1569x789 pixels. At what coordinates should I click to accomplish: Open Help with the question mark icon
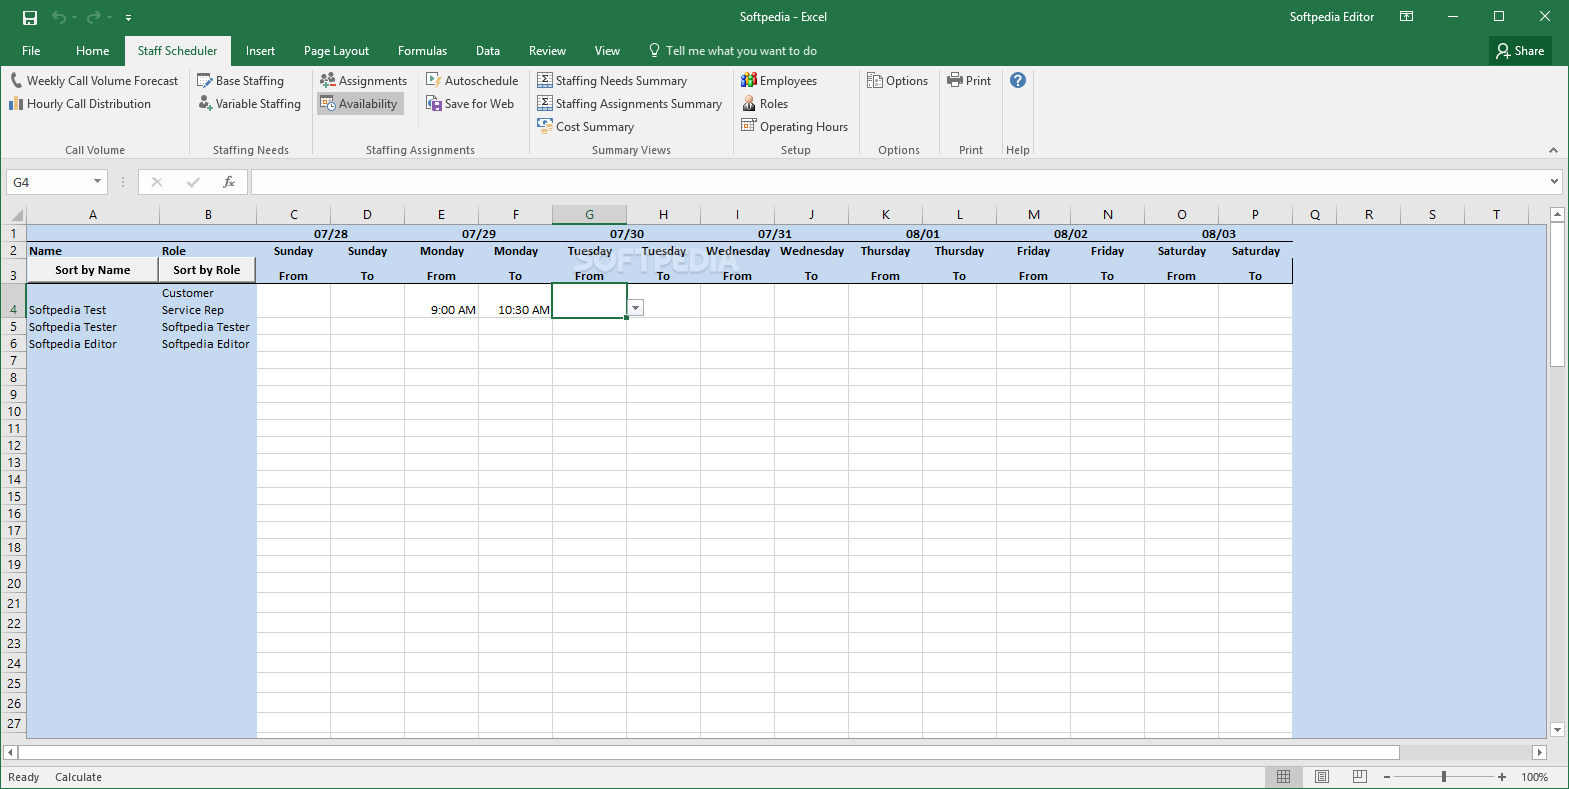(1018, 80)
